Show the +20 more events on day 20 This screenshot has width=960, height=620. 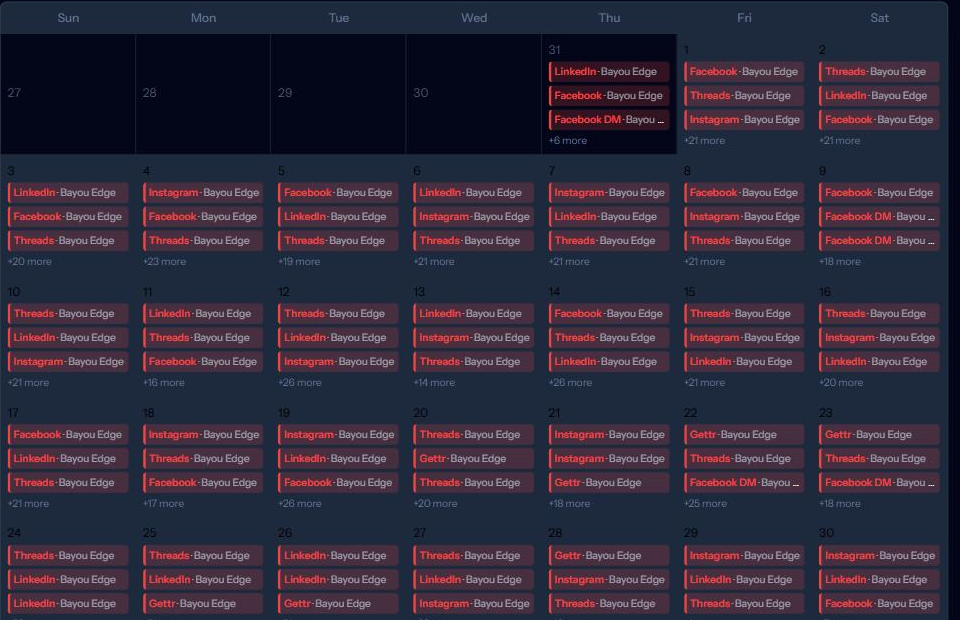tap(435, 504)
